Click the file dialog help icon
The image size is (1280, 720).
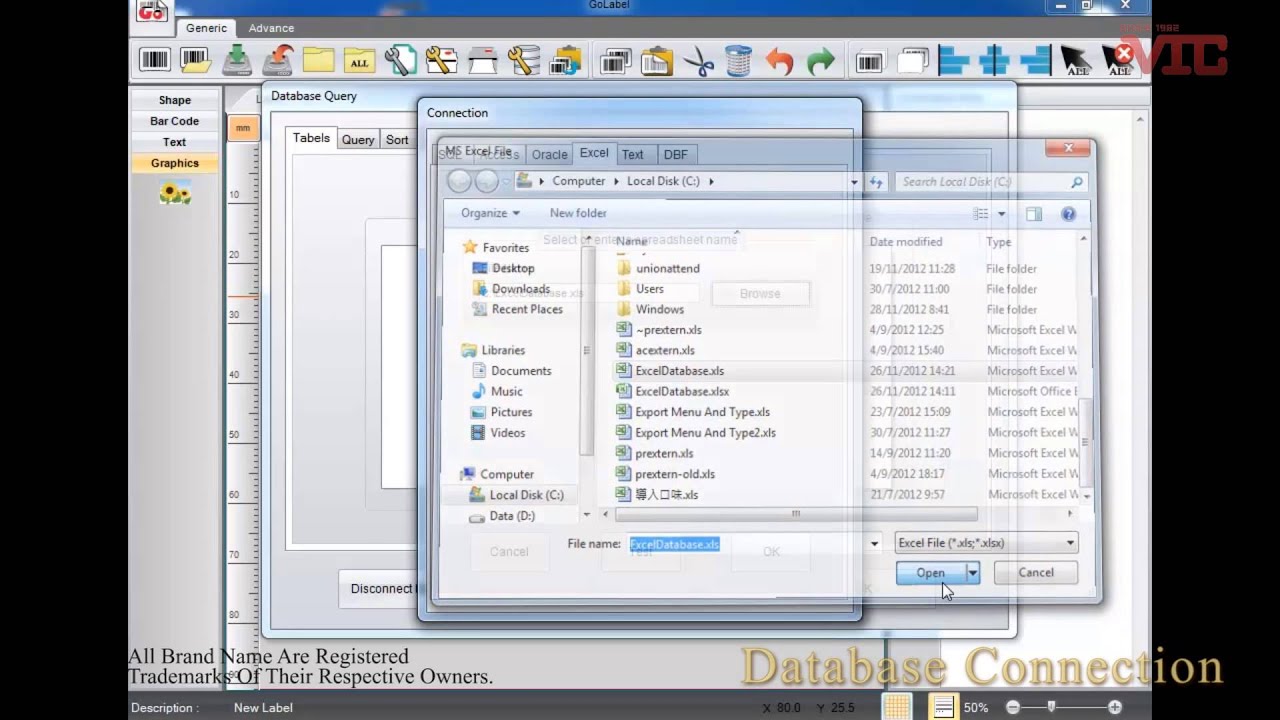click(x=1068, y=214)
